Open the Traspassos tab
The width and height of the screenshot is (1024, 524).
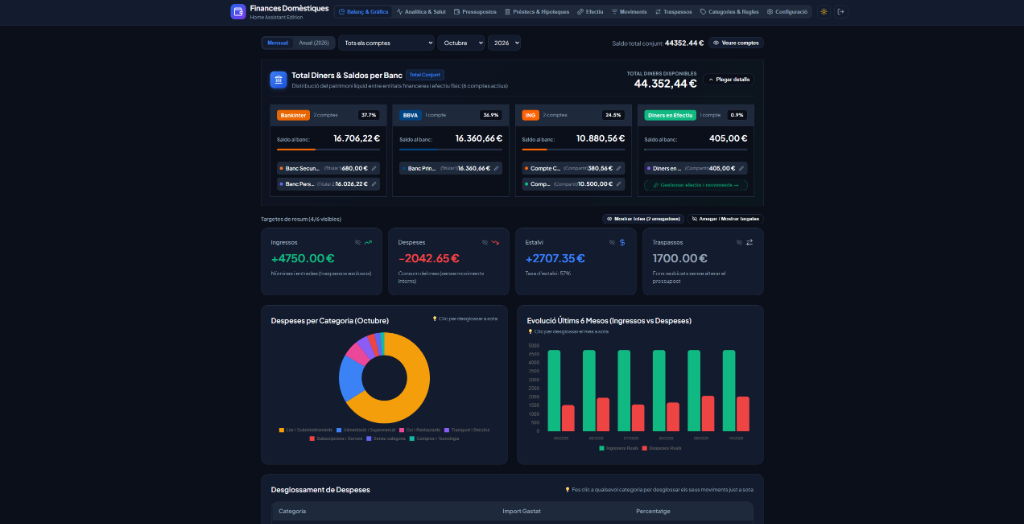pos(673,12)
